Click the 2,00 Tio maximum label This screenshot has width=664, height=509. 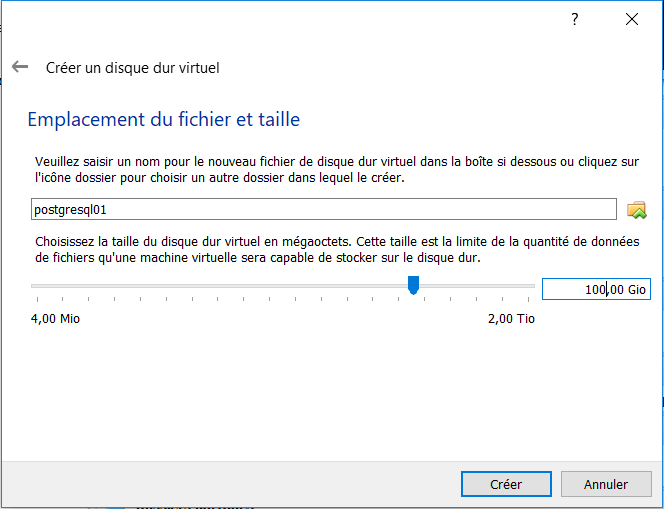511,318
